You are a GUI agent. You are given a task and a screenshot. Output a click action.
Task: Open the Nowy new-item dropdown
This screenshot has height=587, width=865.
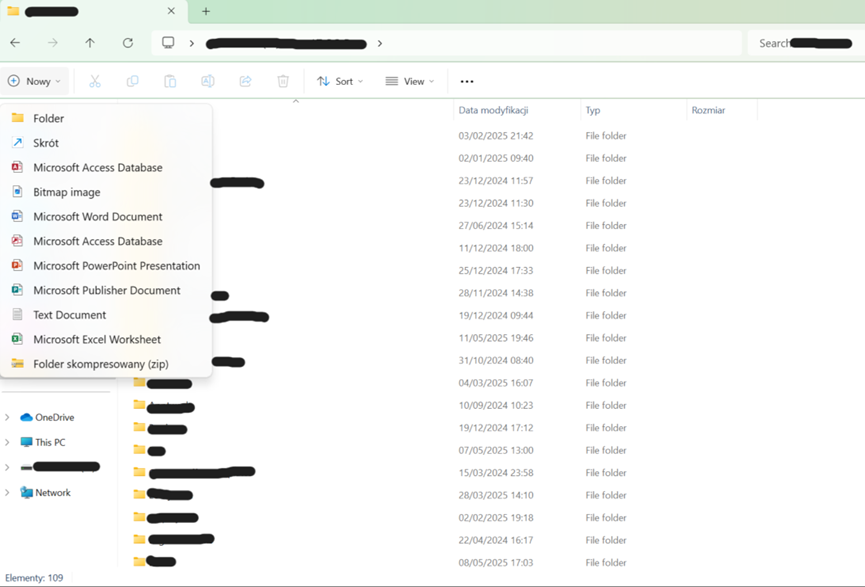point(34,82)
